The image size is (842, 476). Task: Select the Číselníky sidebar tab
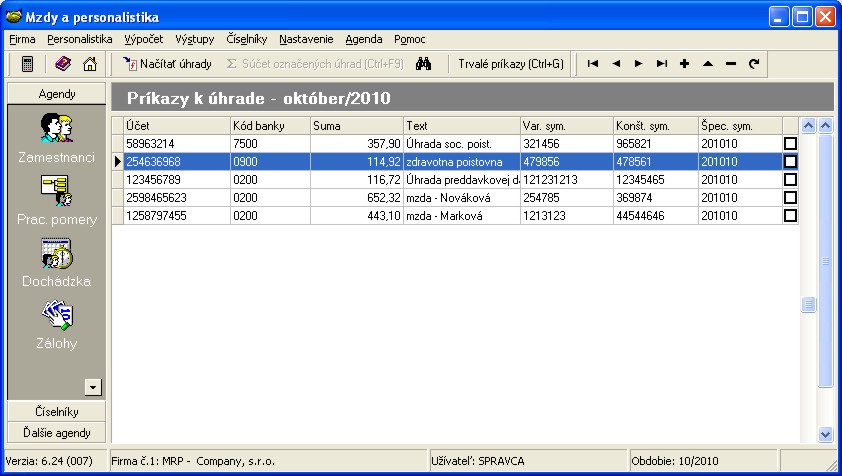click(56, 412)
